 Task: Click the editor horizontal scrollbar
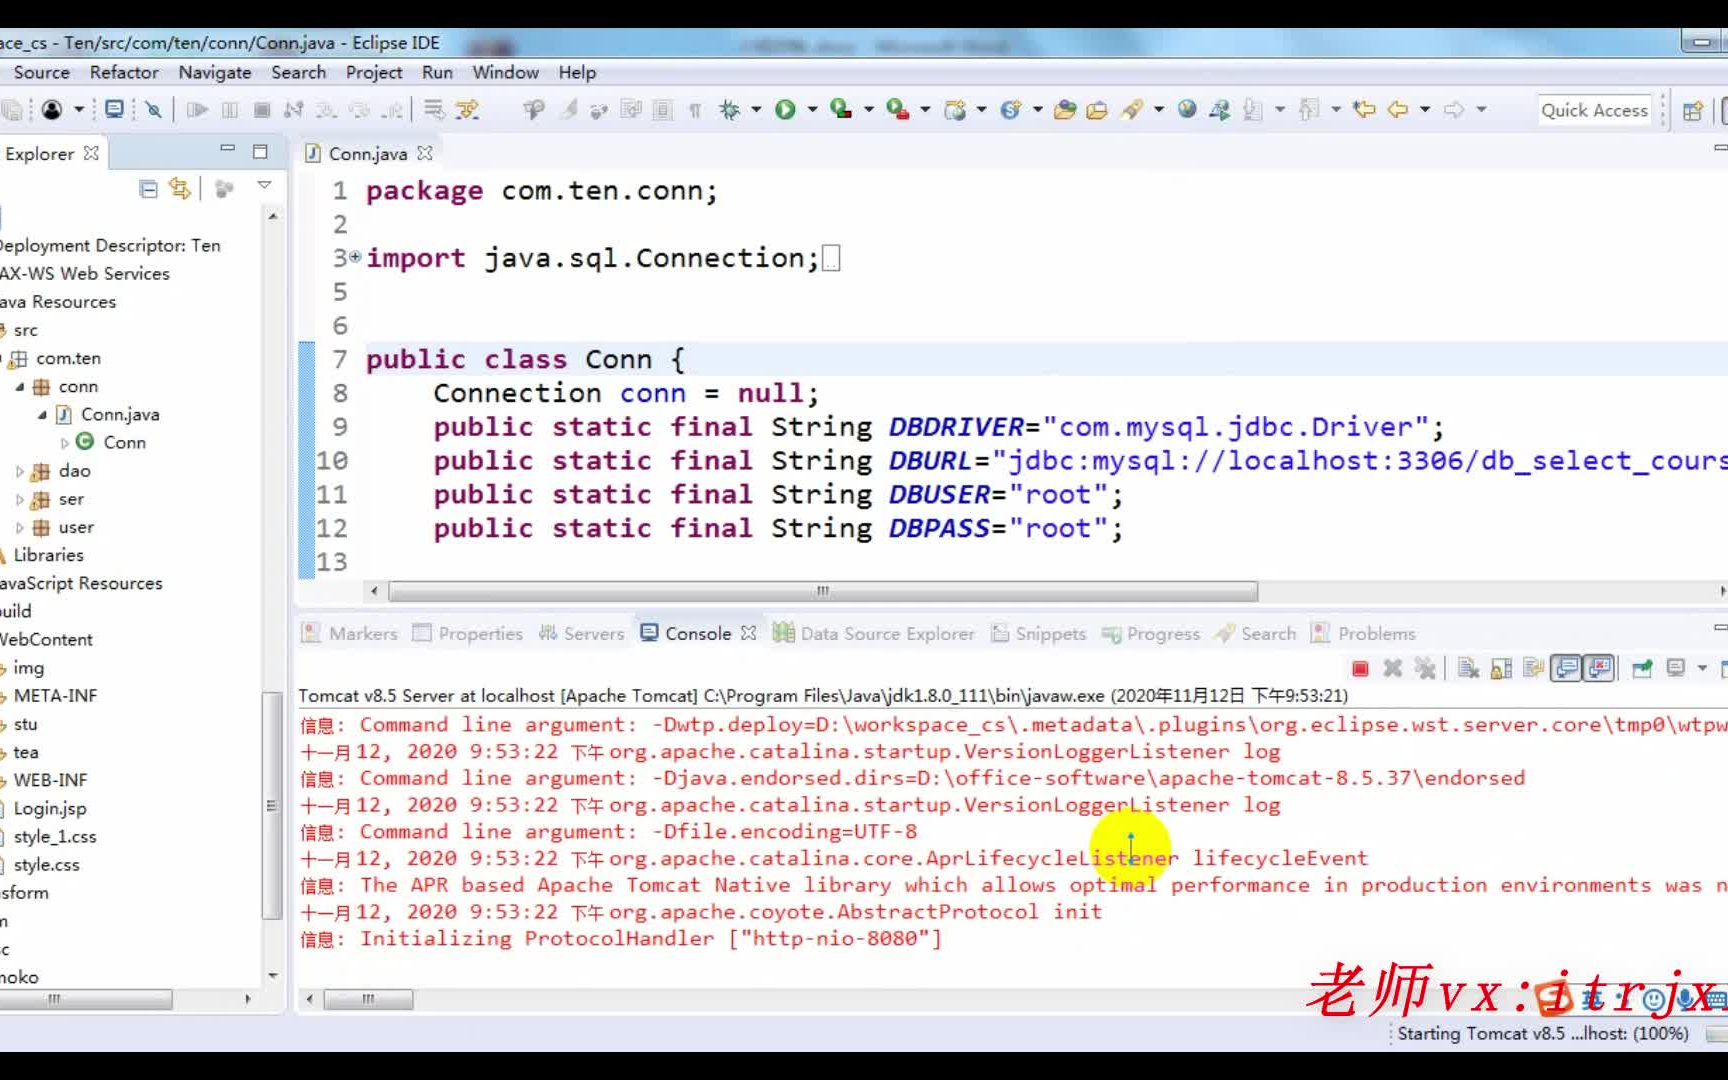tap(822, 591)
